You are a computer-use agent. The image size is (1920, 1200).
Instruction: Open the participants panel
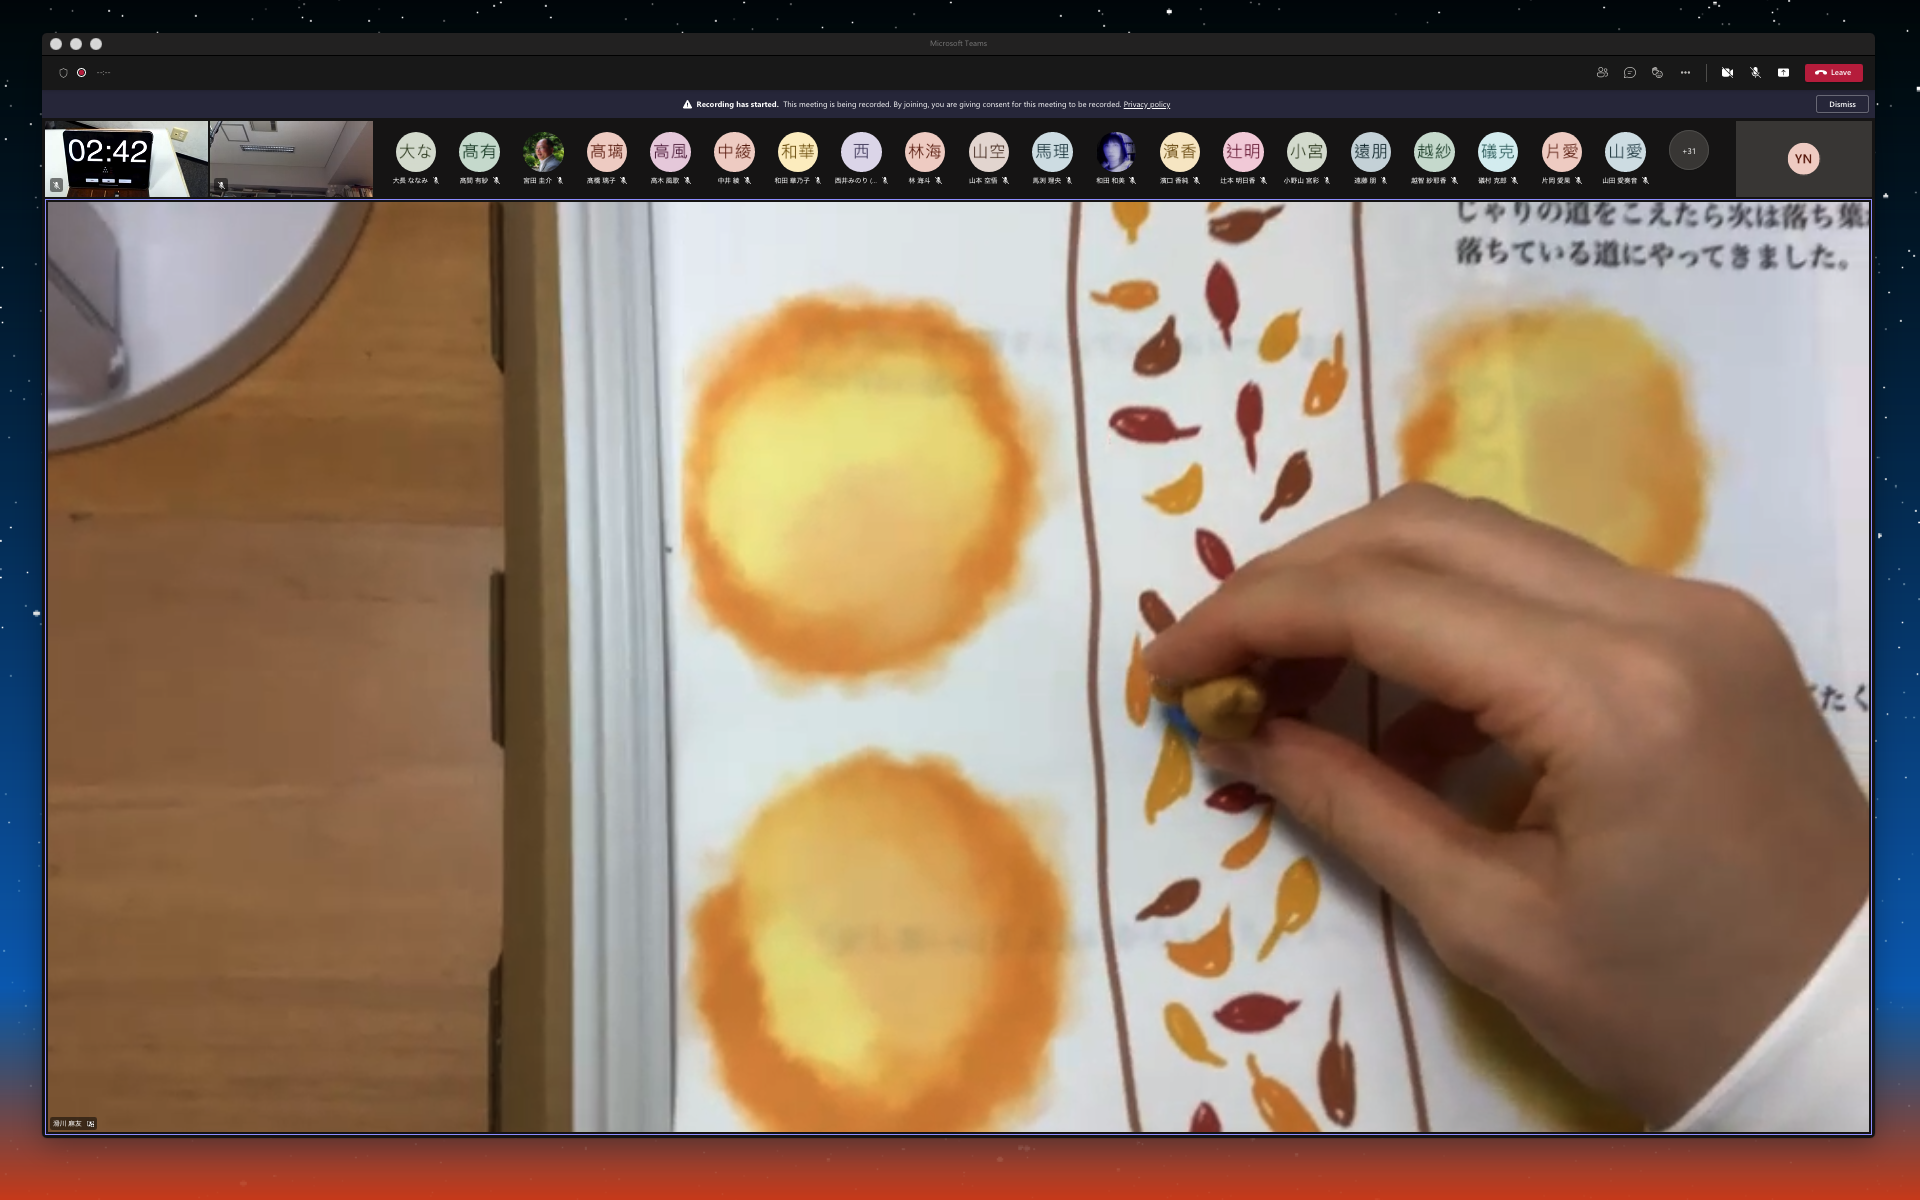(x=1602, y=73)
